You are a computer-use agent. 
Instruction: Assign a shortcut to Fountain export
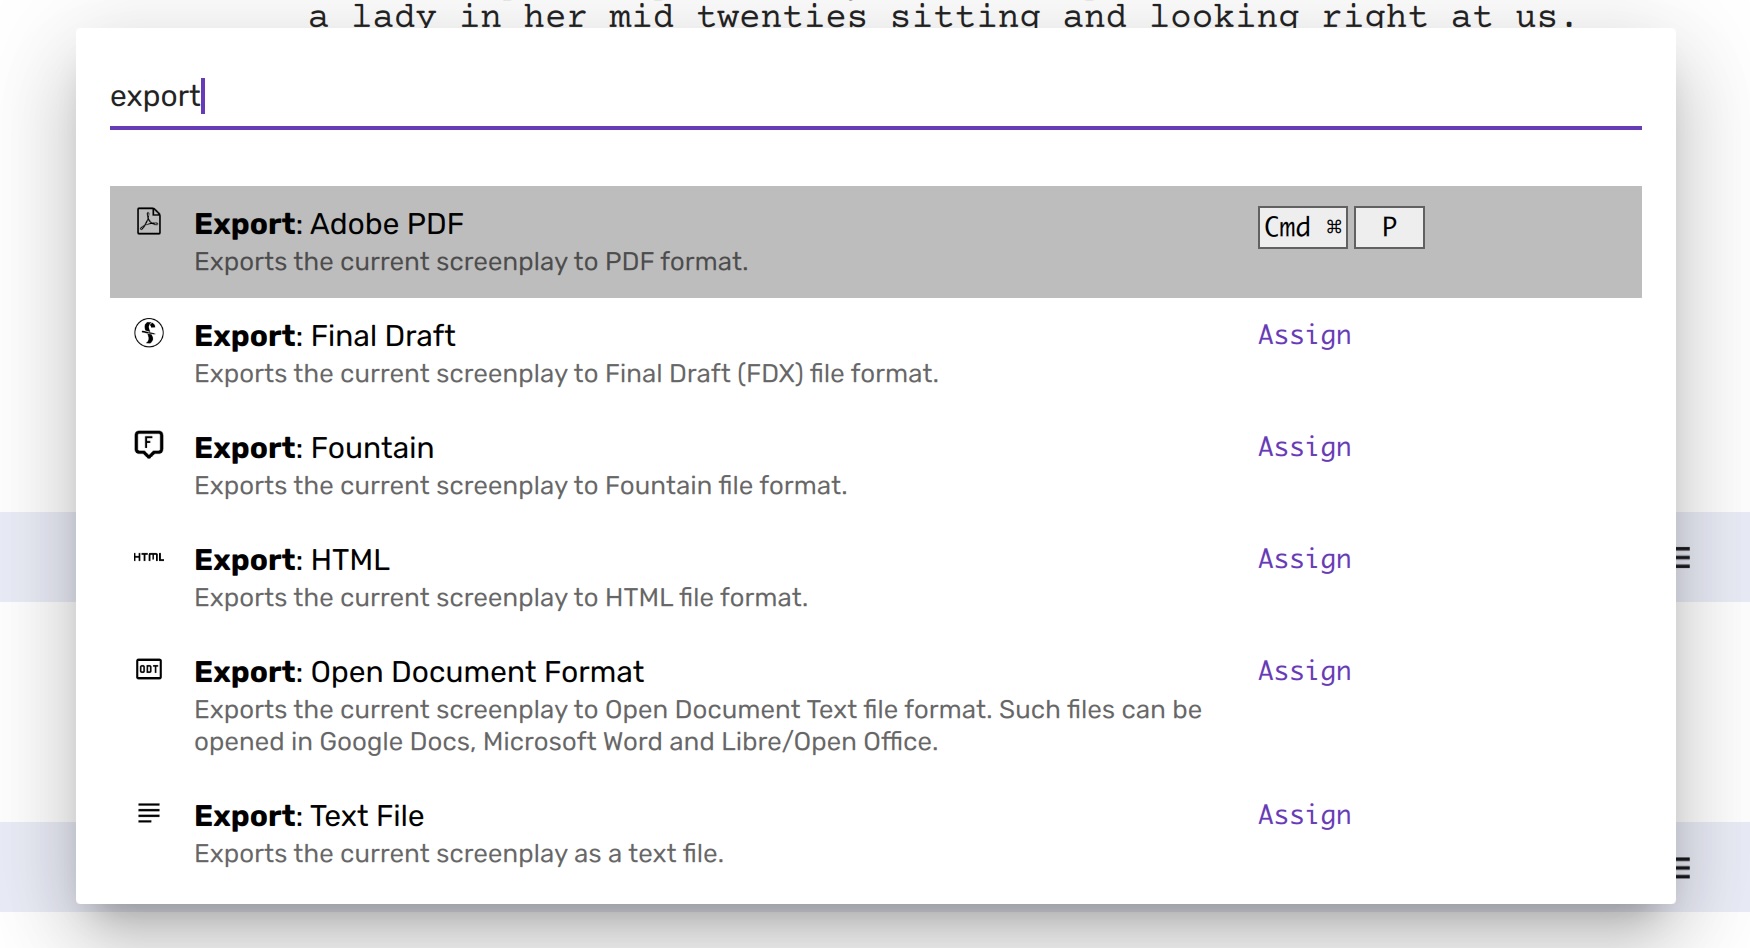tap(1304, 447)
